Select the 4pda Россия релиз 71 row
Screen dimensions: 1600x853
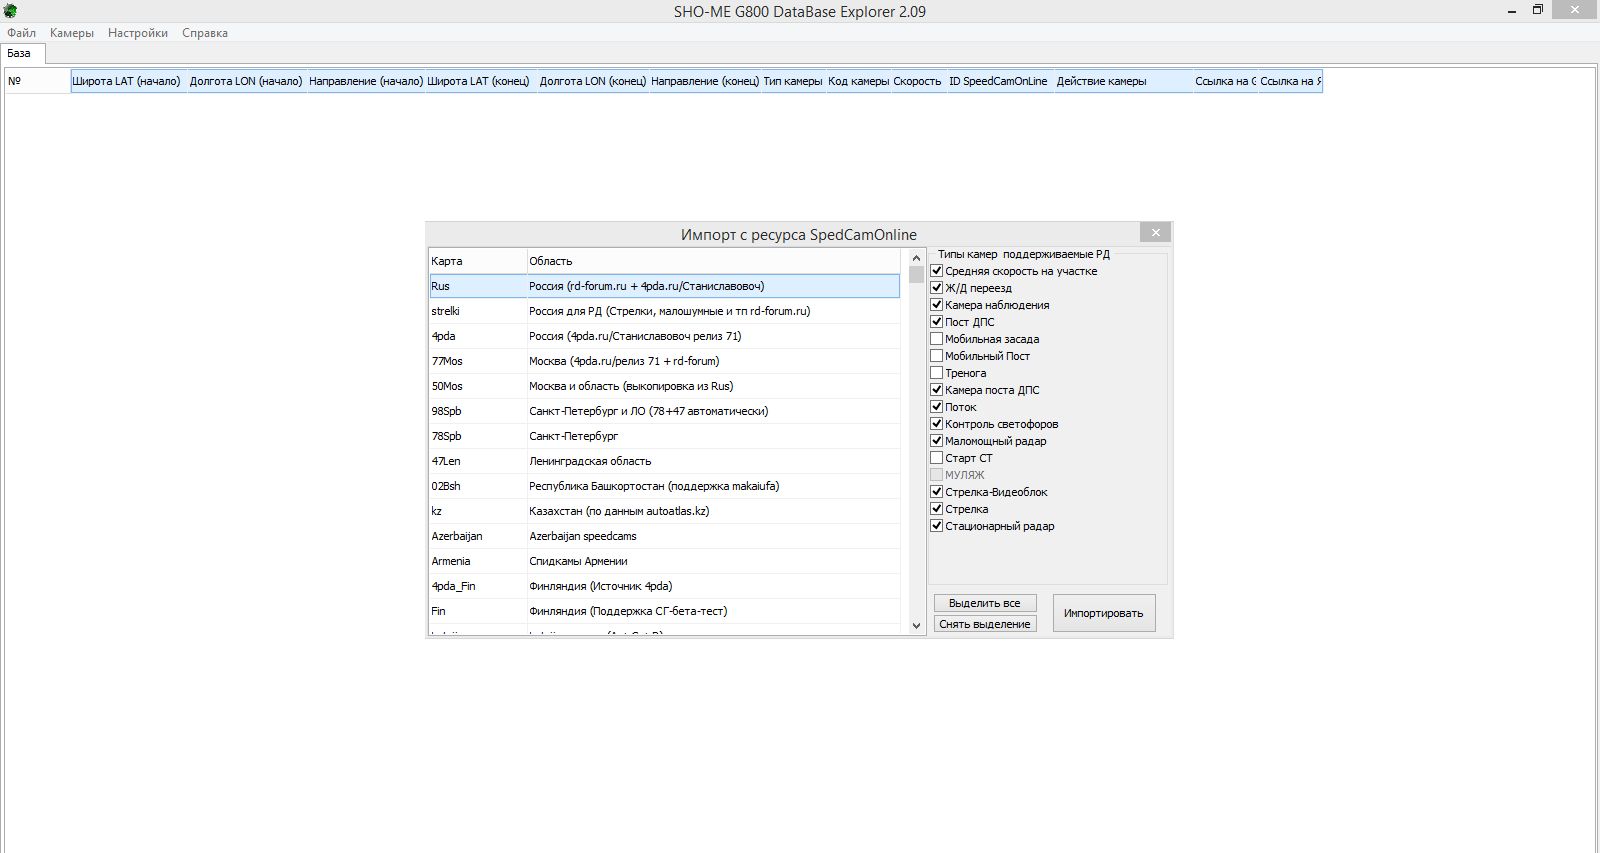pos(664,336)
